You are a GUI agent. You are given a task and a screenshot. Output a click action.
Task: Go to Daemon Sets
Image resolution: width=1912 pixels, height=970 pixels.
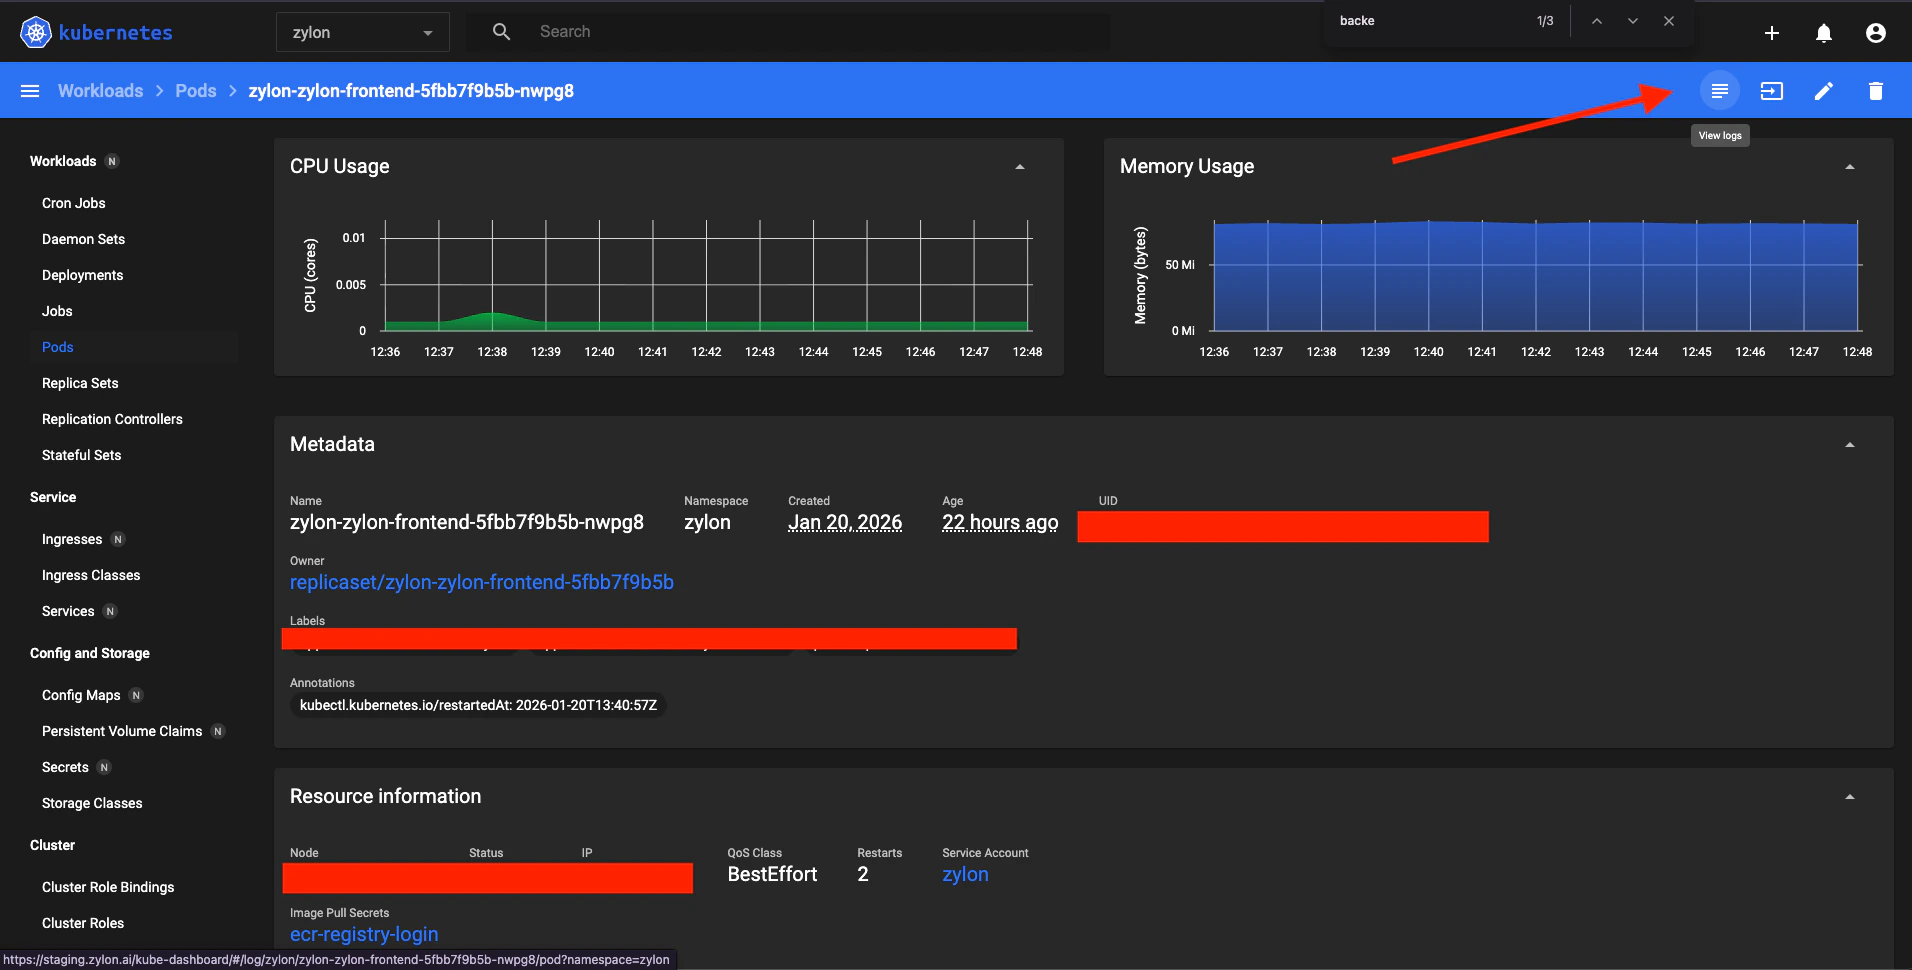pos(83,239)
